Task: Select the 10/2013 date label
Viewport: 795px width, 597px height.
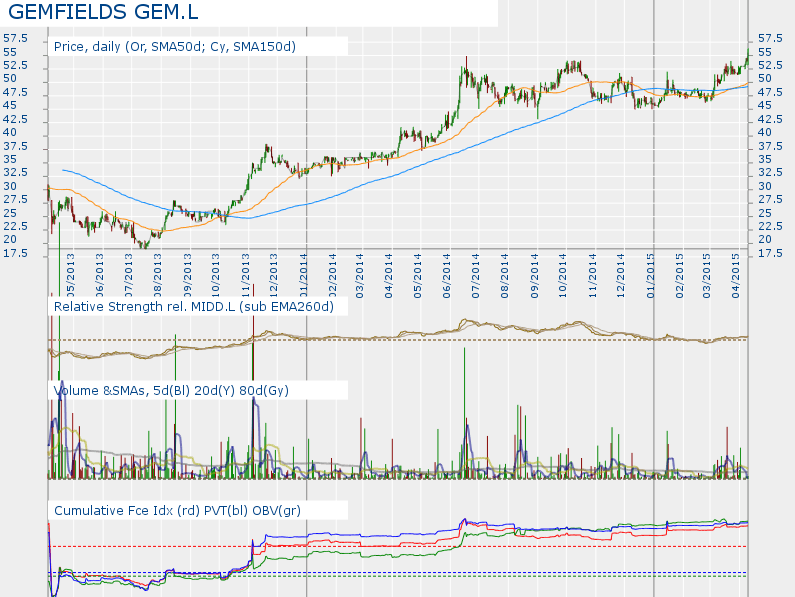Action: [215, 275]
